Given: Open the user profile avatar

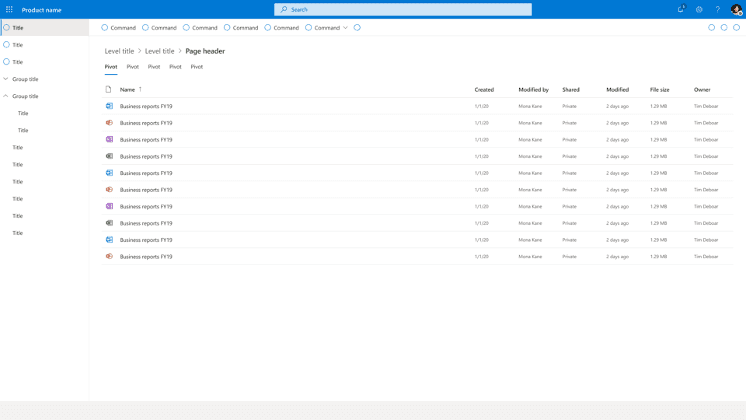Looking at the screenshot, I should (736, 10).
